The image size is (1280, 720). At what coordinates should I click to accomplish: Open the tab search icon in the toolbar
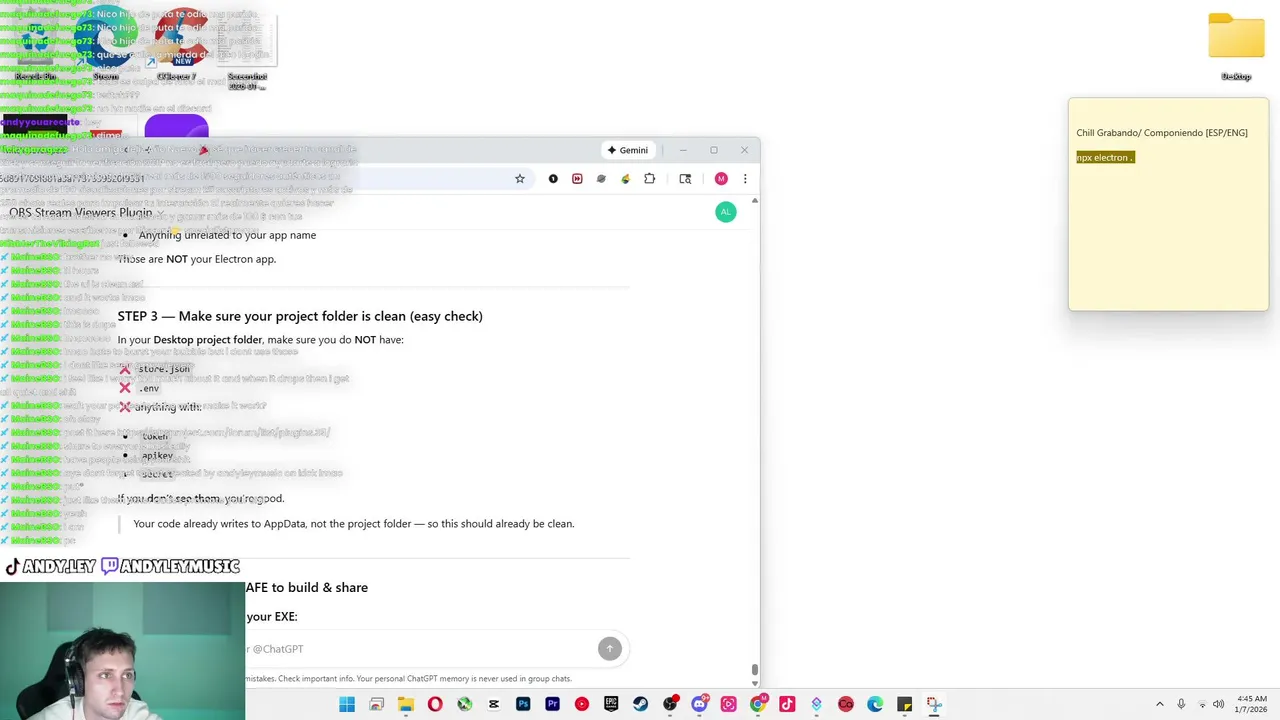click(685, 179)
